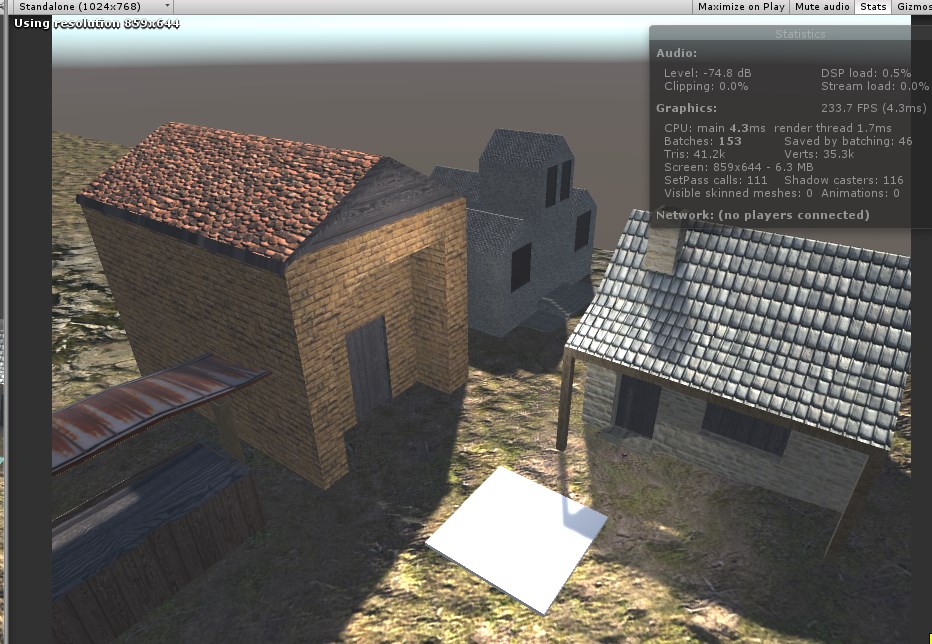Click the Audio heading in Statistics
932x644 pixels.
click(676, 53)
